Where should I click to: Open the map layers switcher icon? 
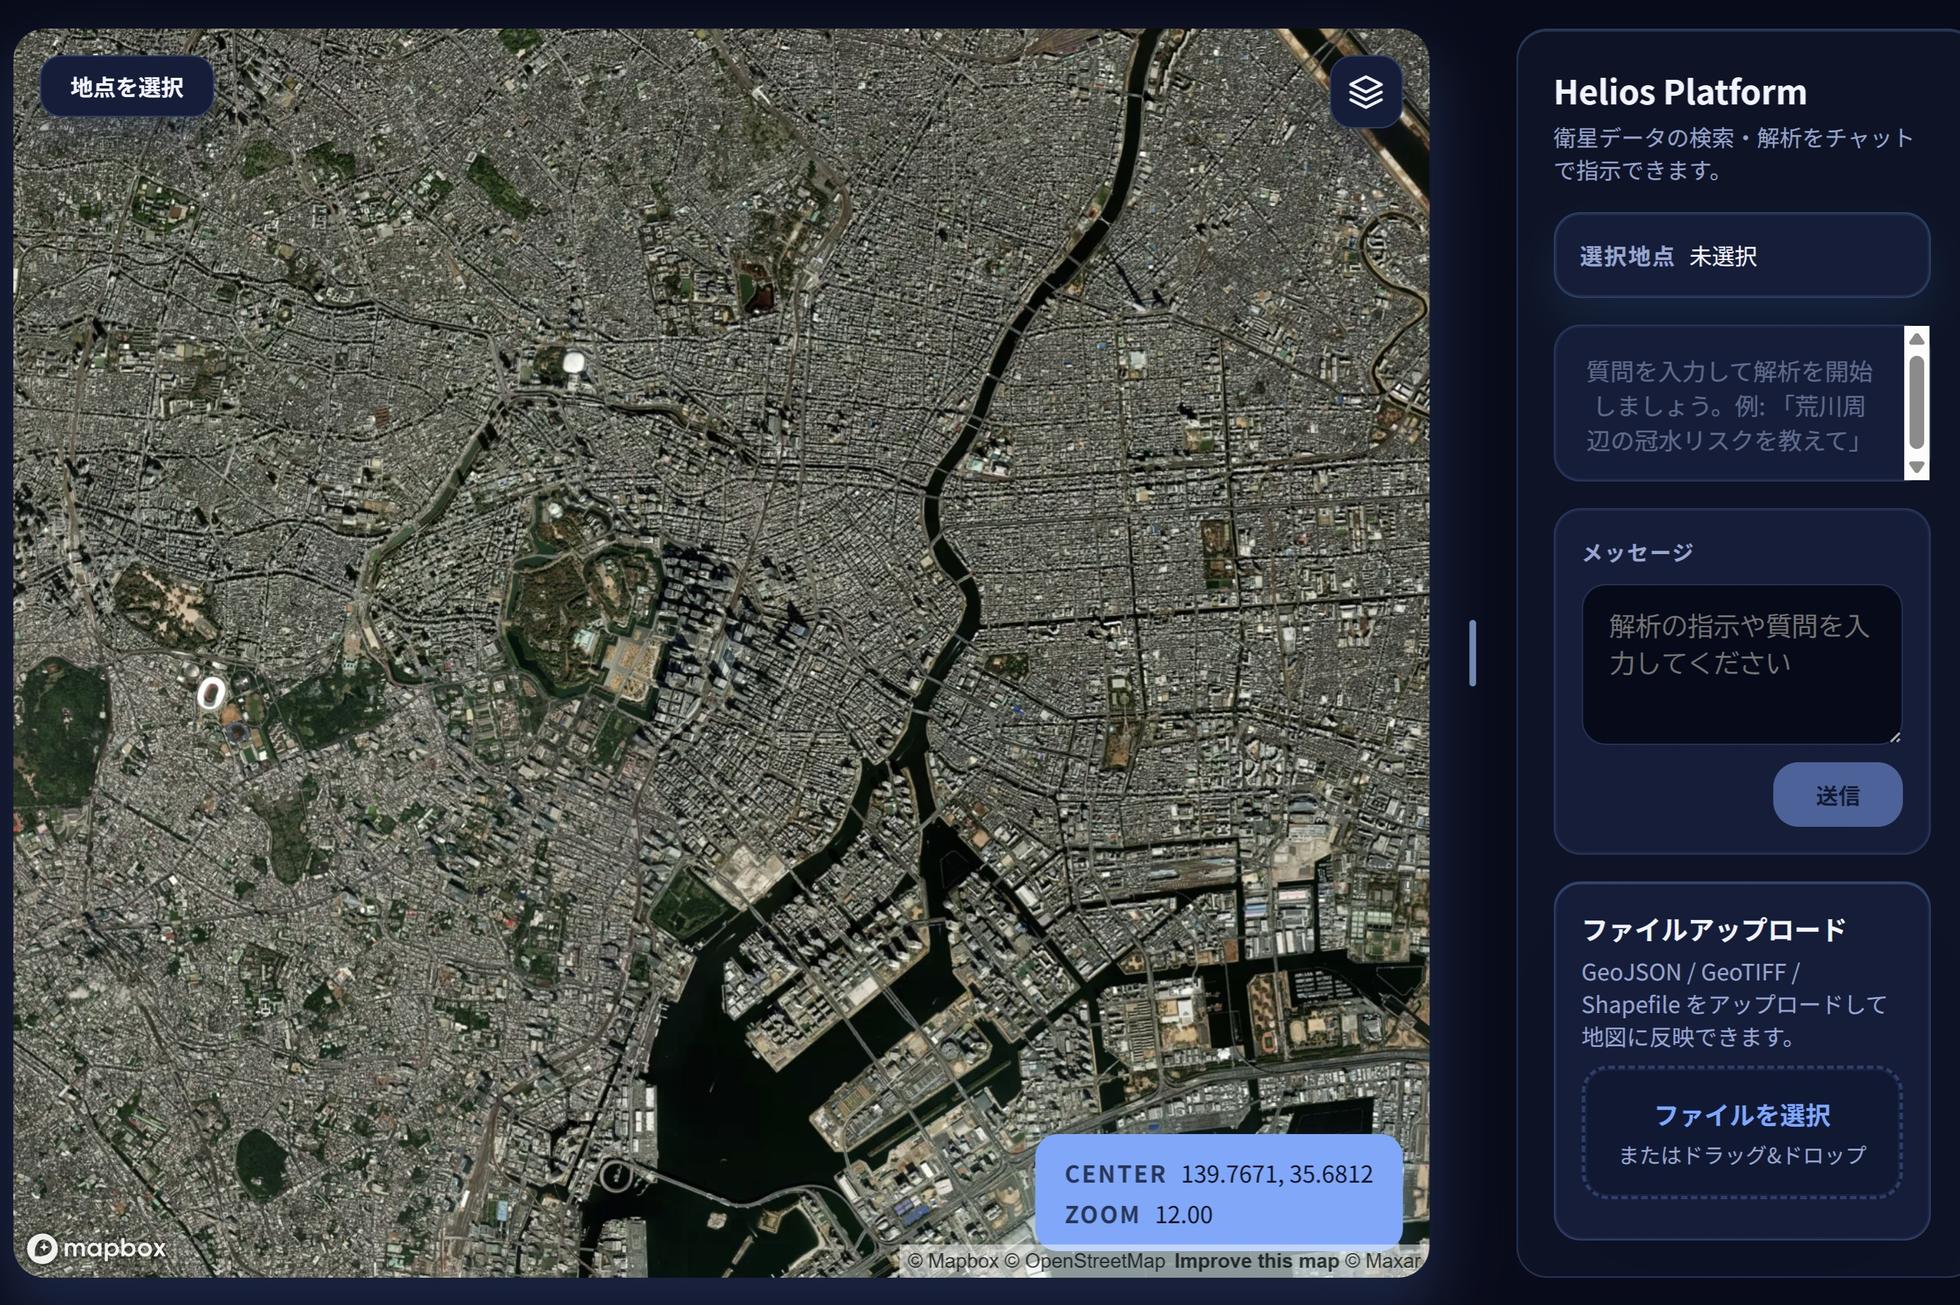[x=1365, y=92]
